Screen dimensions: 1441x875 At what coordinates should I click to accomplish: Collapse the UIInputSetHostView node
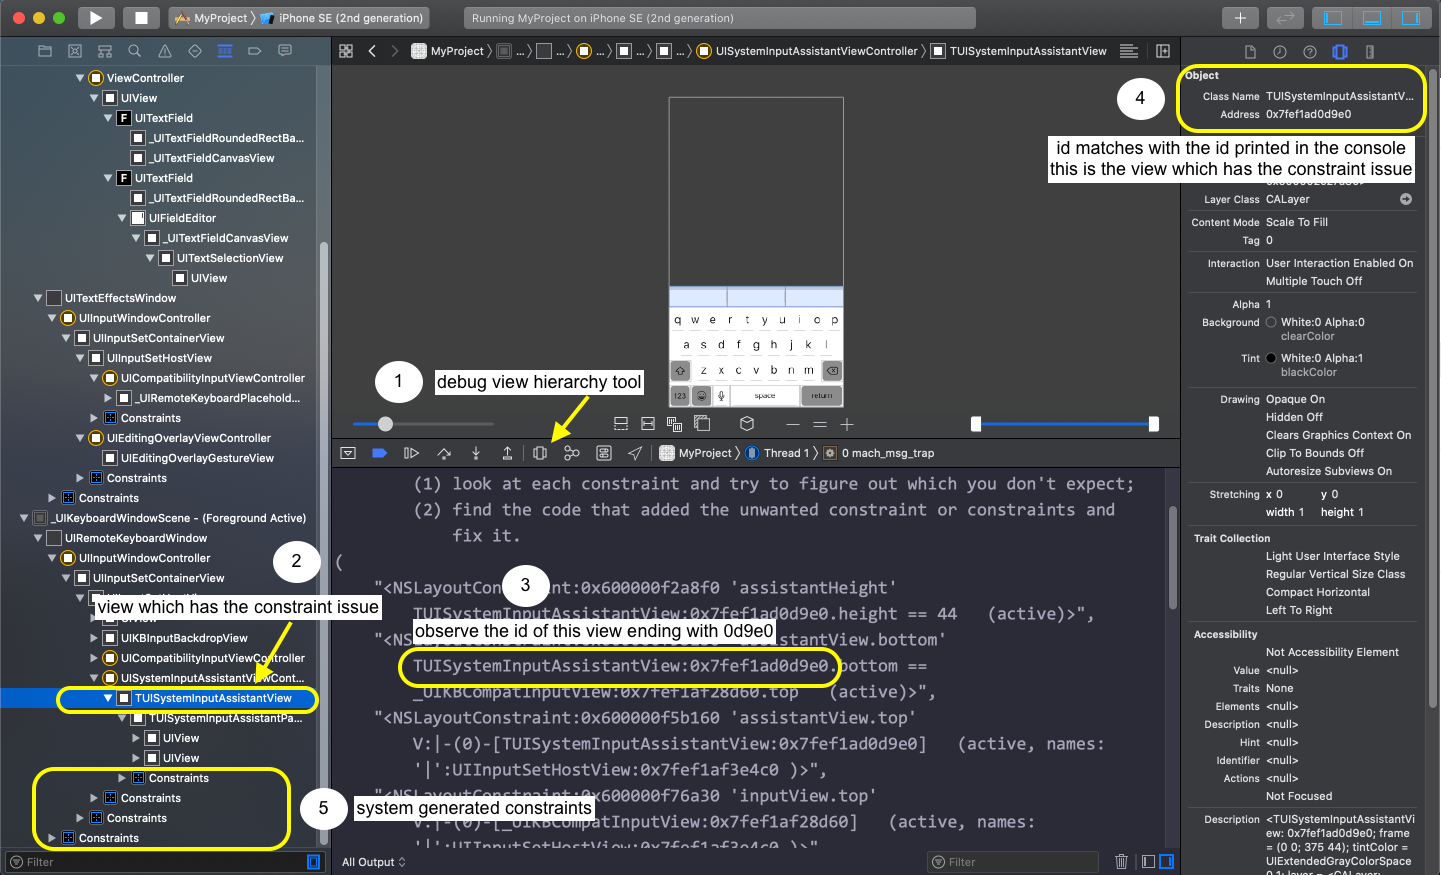click(x=80, y=357)
